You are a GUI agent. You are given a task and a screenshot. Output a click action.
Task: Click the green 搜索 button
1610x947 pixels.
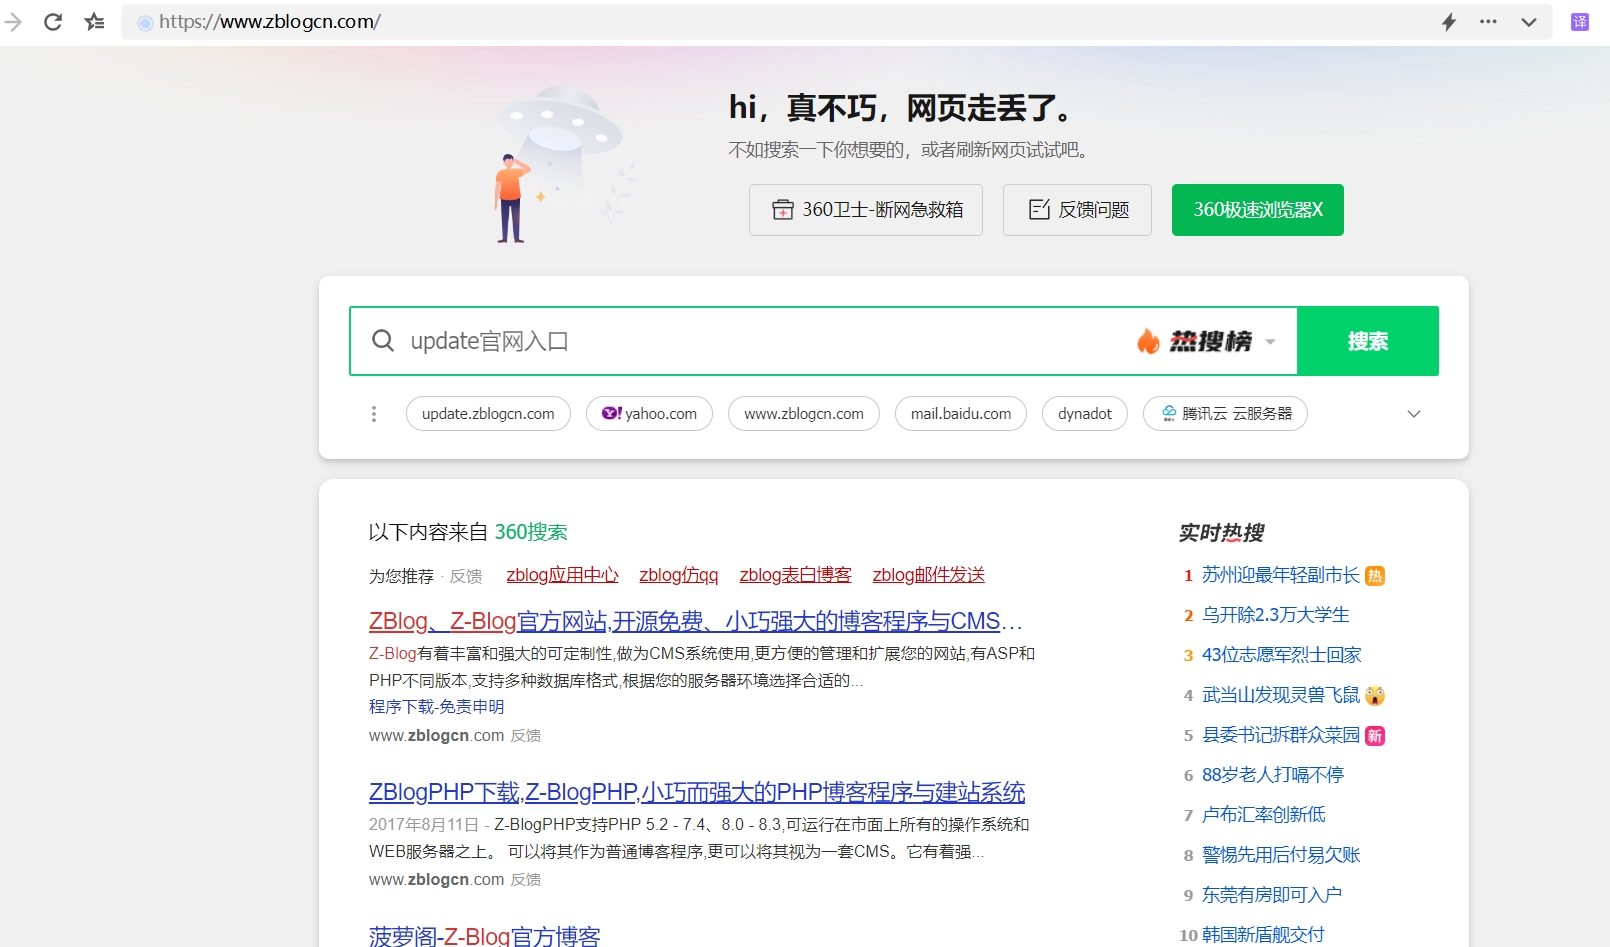tap(1368, 341)
